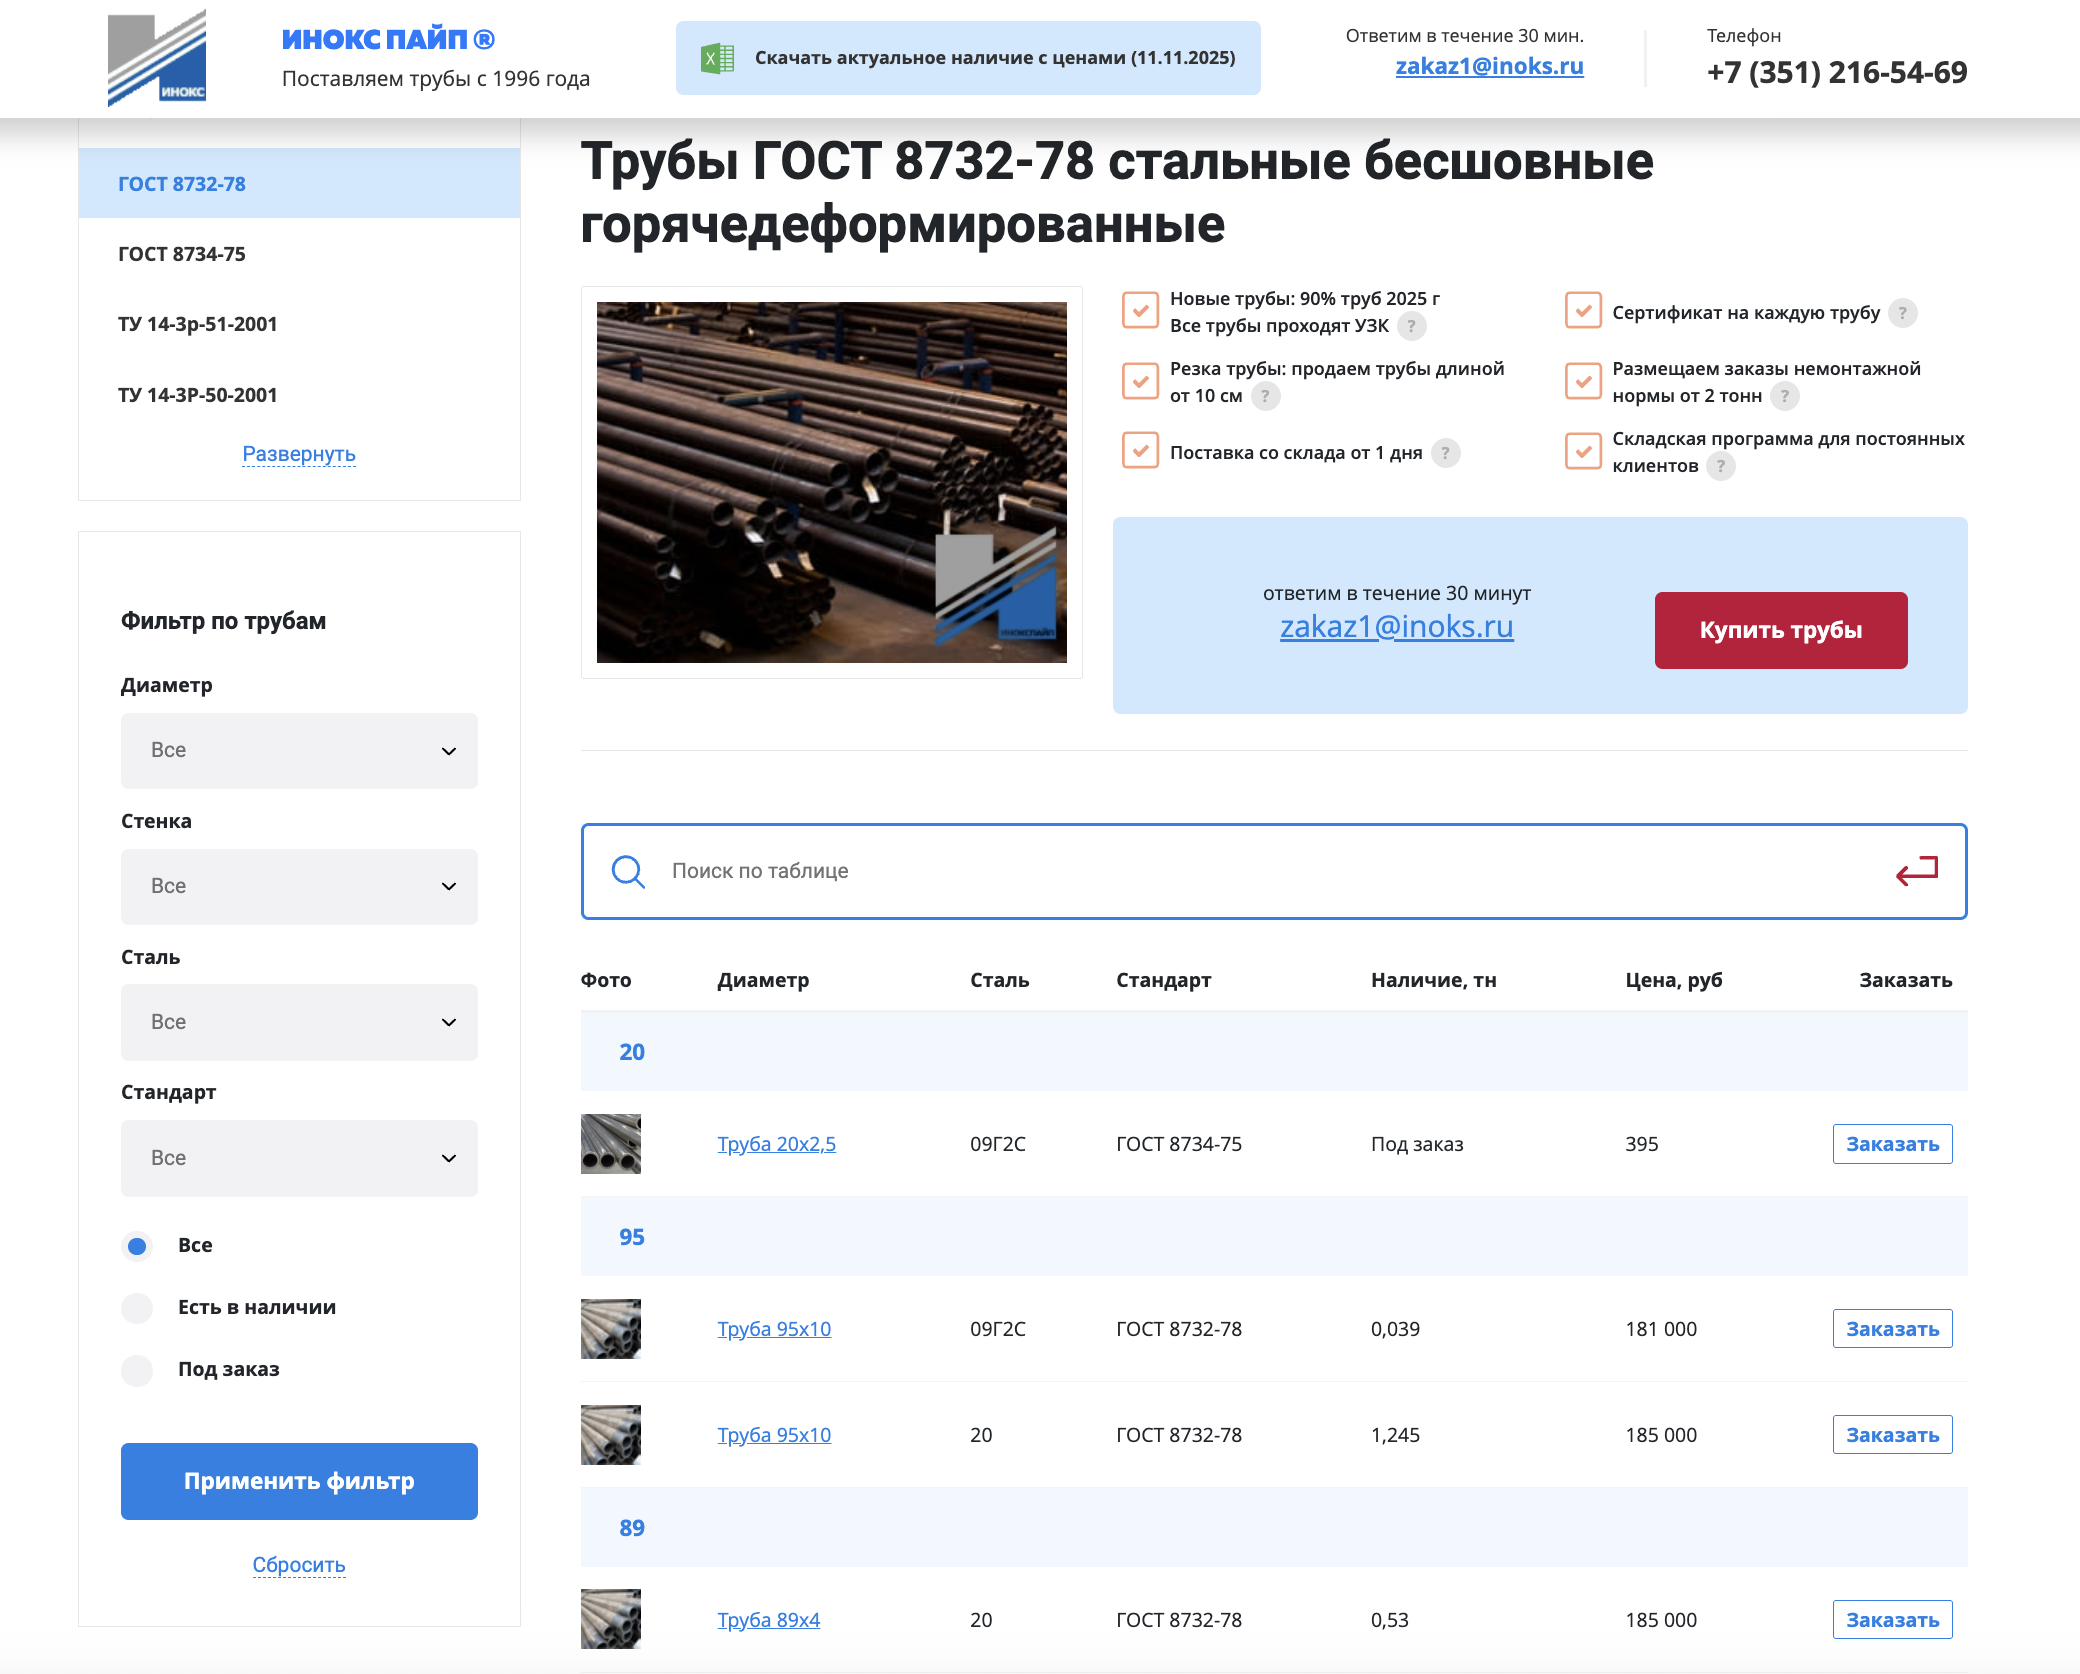Click the red enter arrow icon
2080x1674 pixels.
(x=1916, y=871)
